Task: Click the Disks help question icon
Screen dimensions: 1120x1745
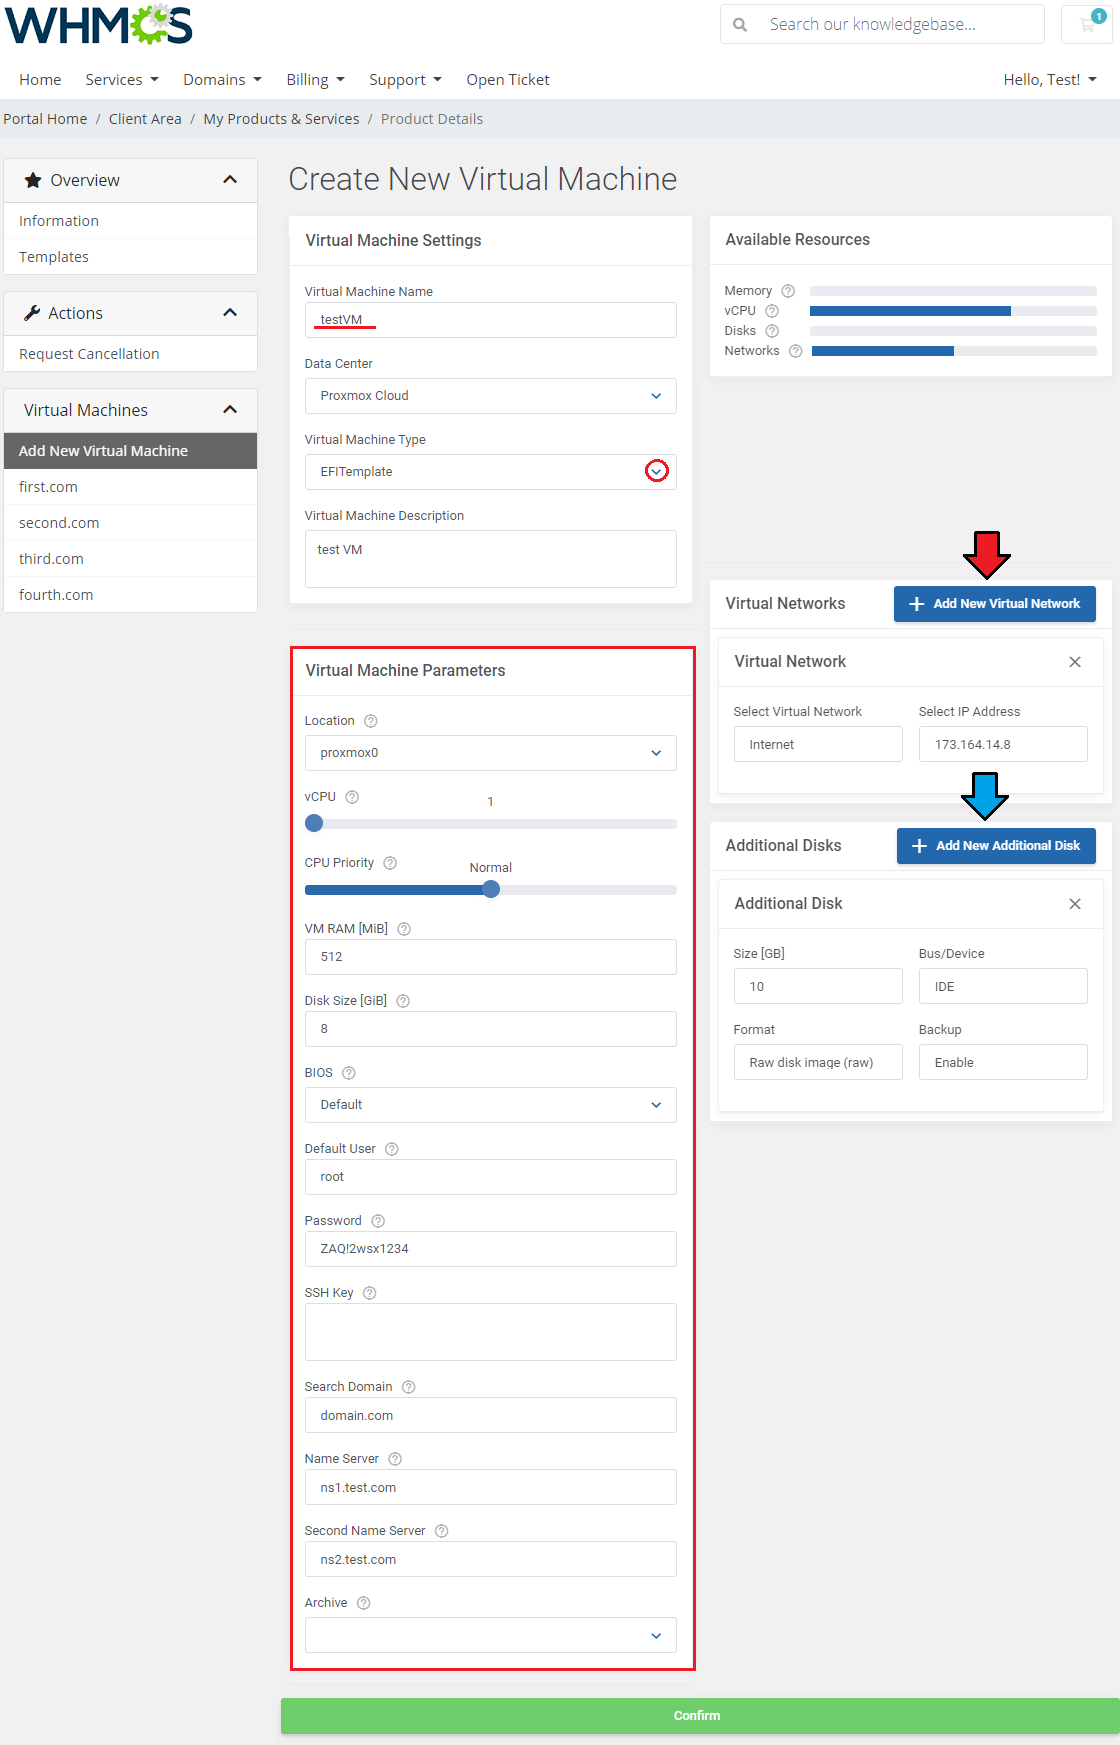Action: point(772,331)
